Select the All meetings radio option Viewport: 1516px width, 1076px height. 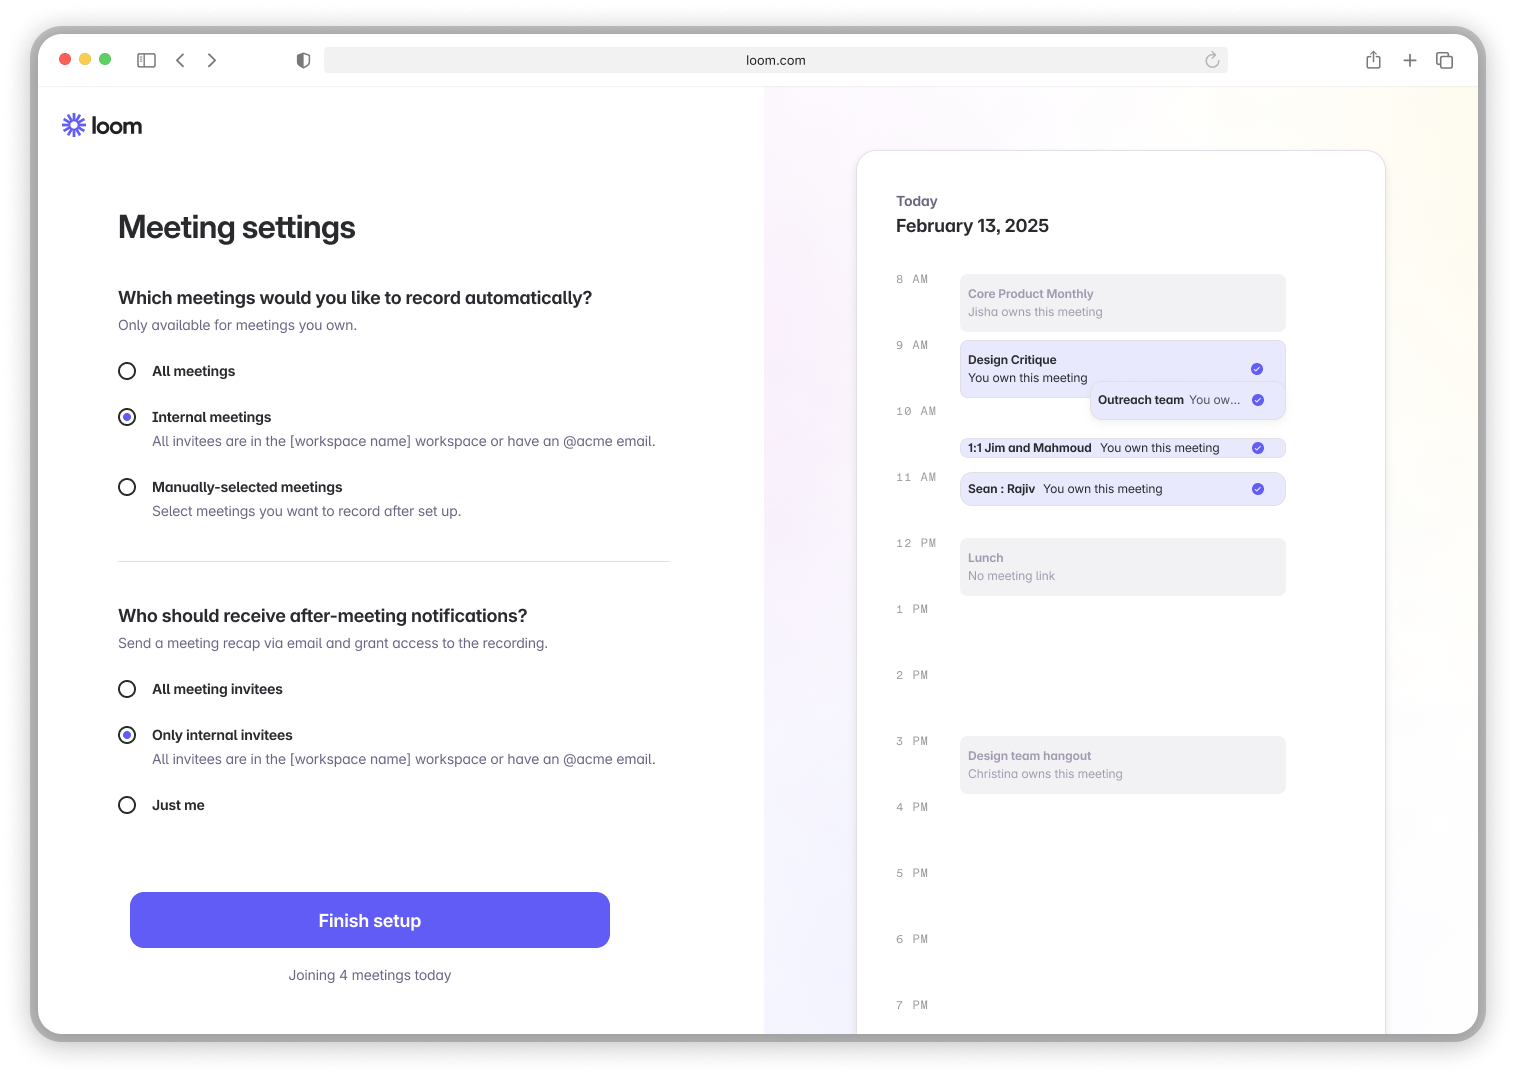point(127,371)
